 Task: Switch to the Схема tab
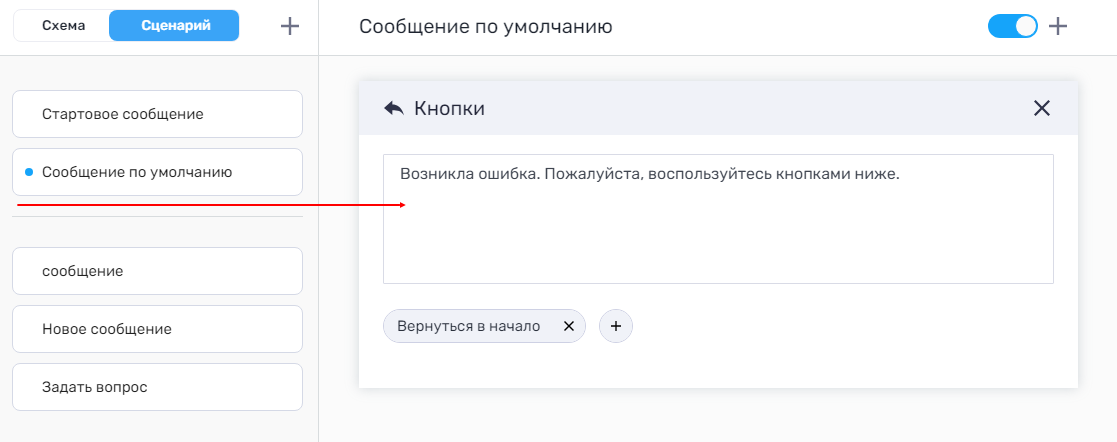(63, 26)
